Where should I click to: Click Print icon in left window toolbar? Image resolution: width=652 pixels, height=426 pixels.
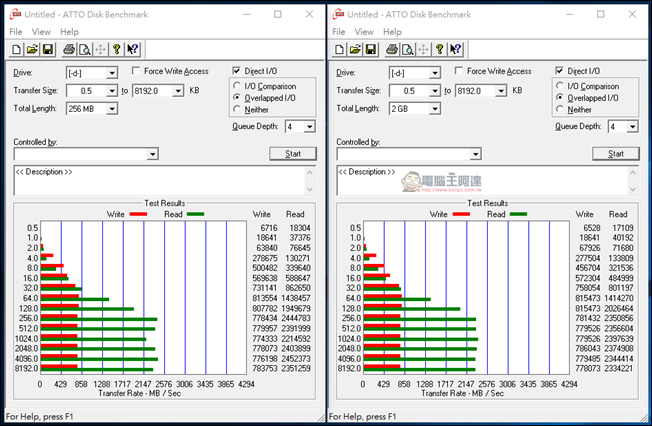tap(69, 50)
